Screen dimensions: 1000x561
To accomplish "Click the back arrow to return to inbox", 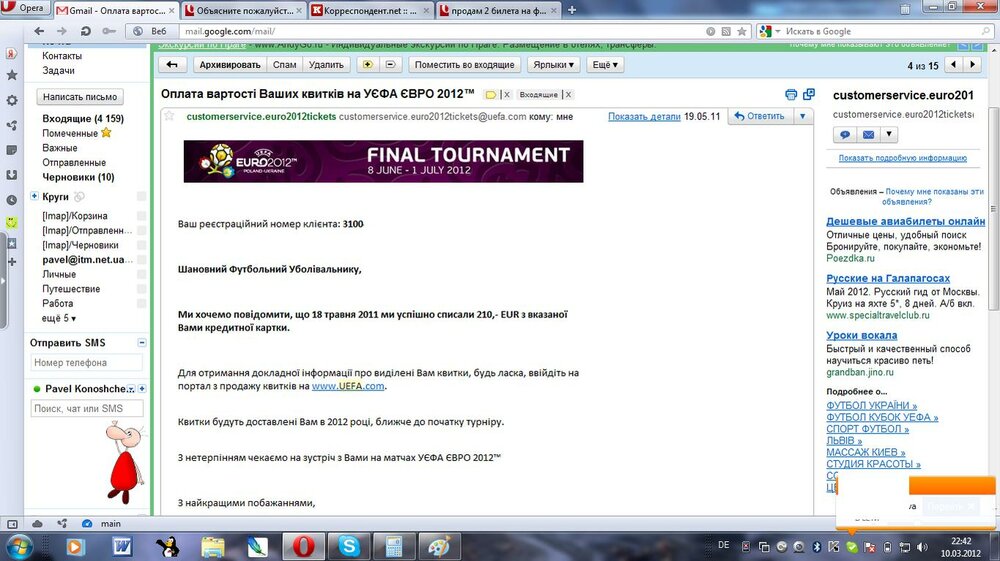I will click(x=172, y=64).
